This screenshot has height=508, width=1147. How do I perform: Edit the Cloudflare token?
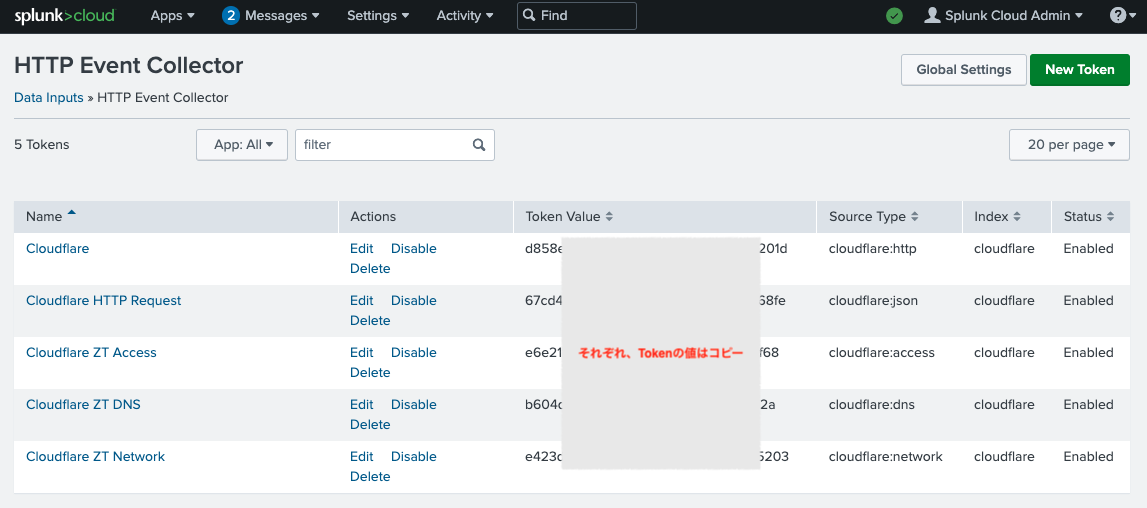[362, 249]
